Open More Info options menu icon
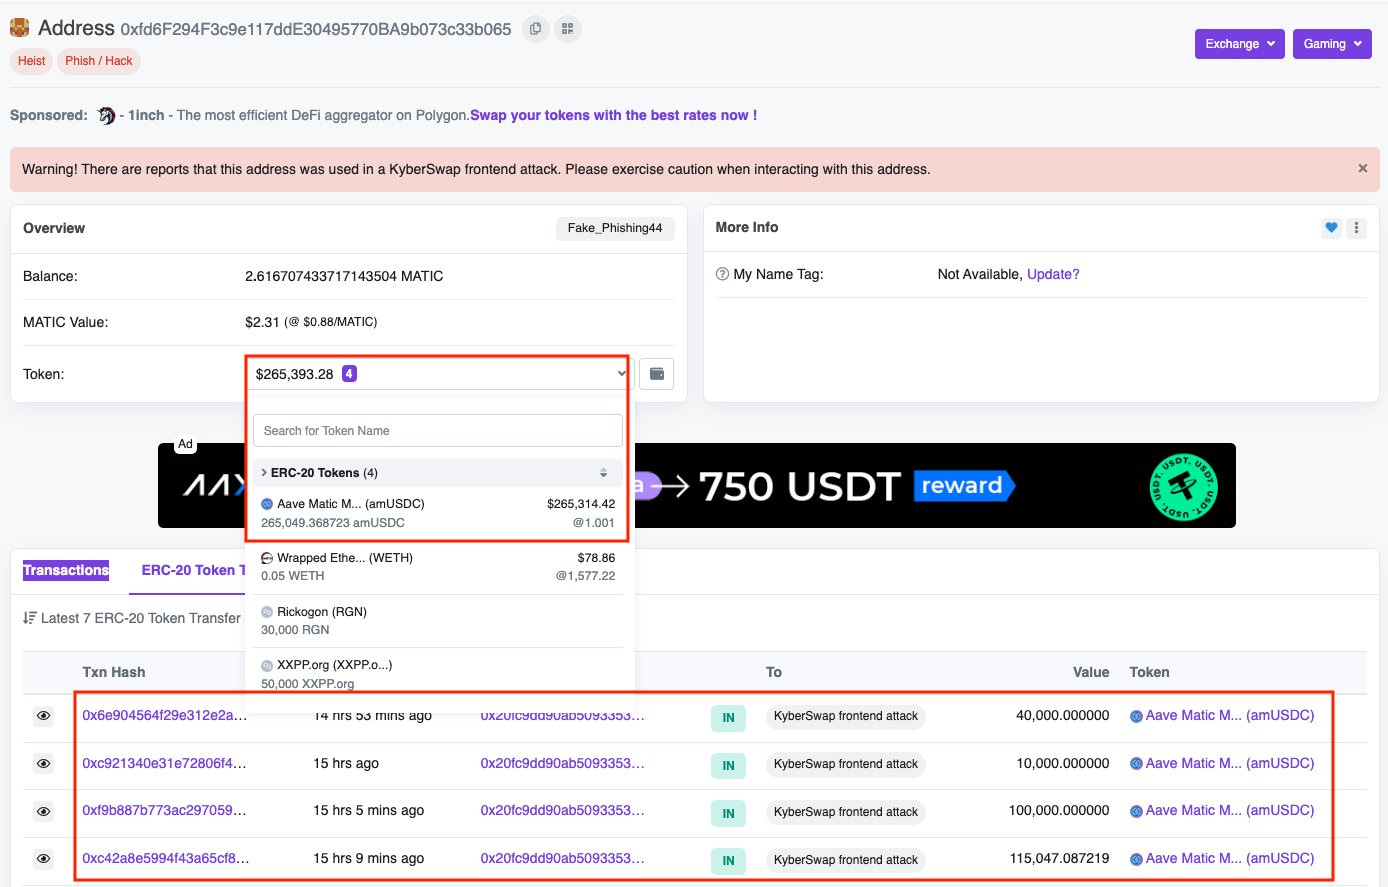This screenshot has width=1388, height=887. coord(1356,228)
